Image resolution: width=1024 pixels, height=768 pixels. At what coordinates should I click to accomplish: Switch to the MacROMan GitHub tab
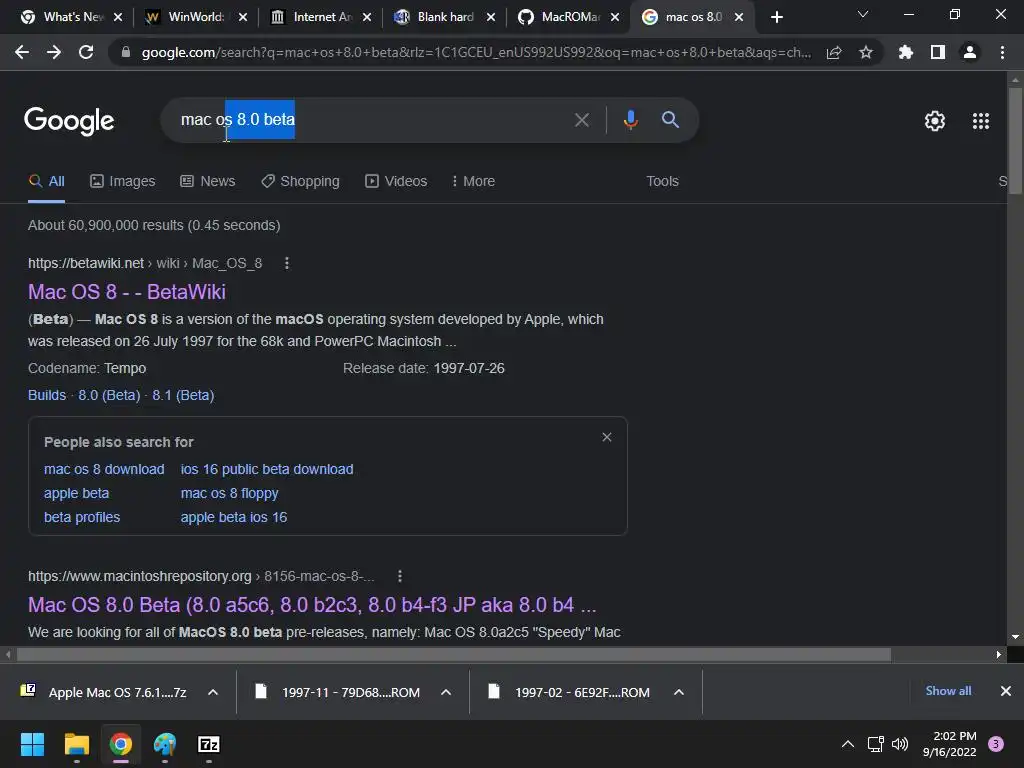[569, 17]
